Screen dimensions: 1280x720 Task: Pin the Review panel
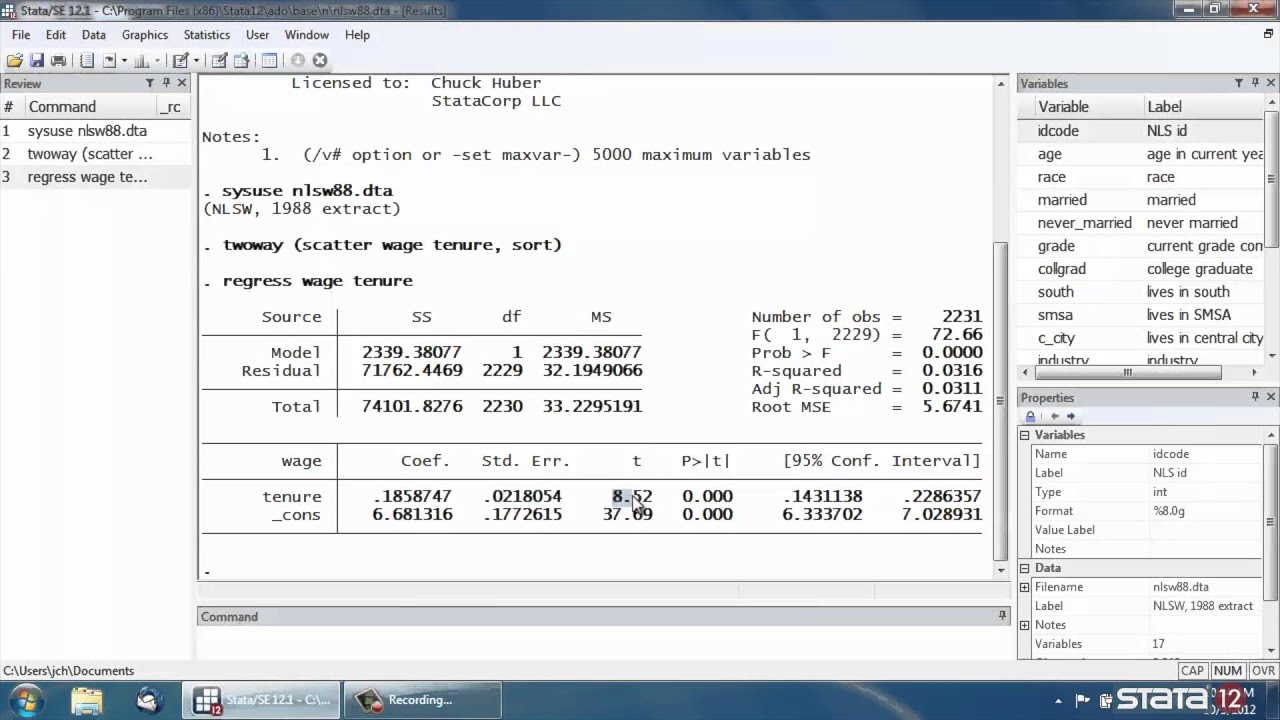click(x=166, y=83)
